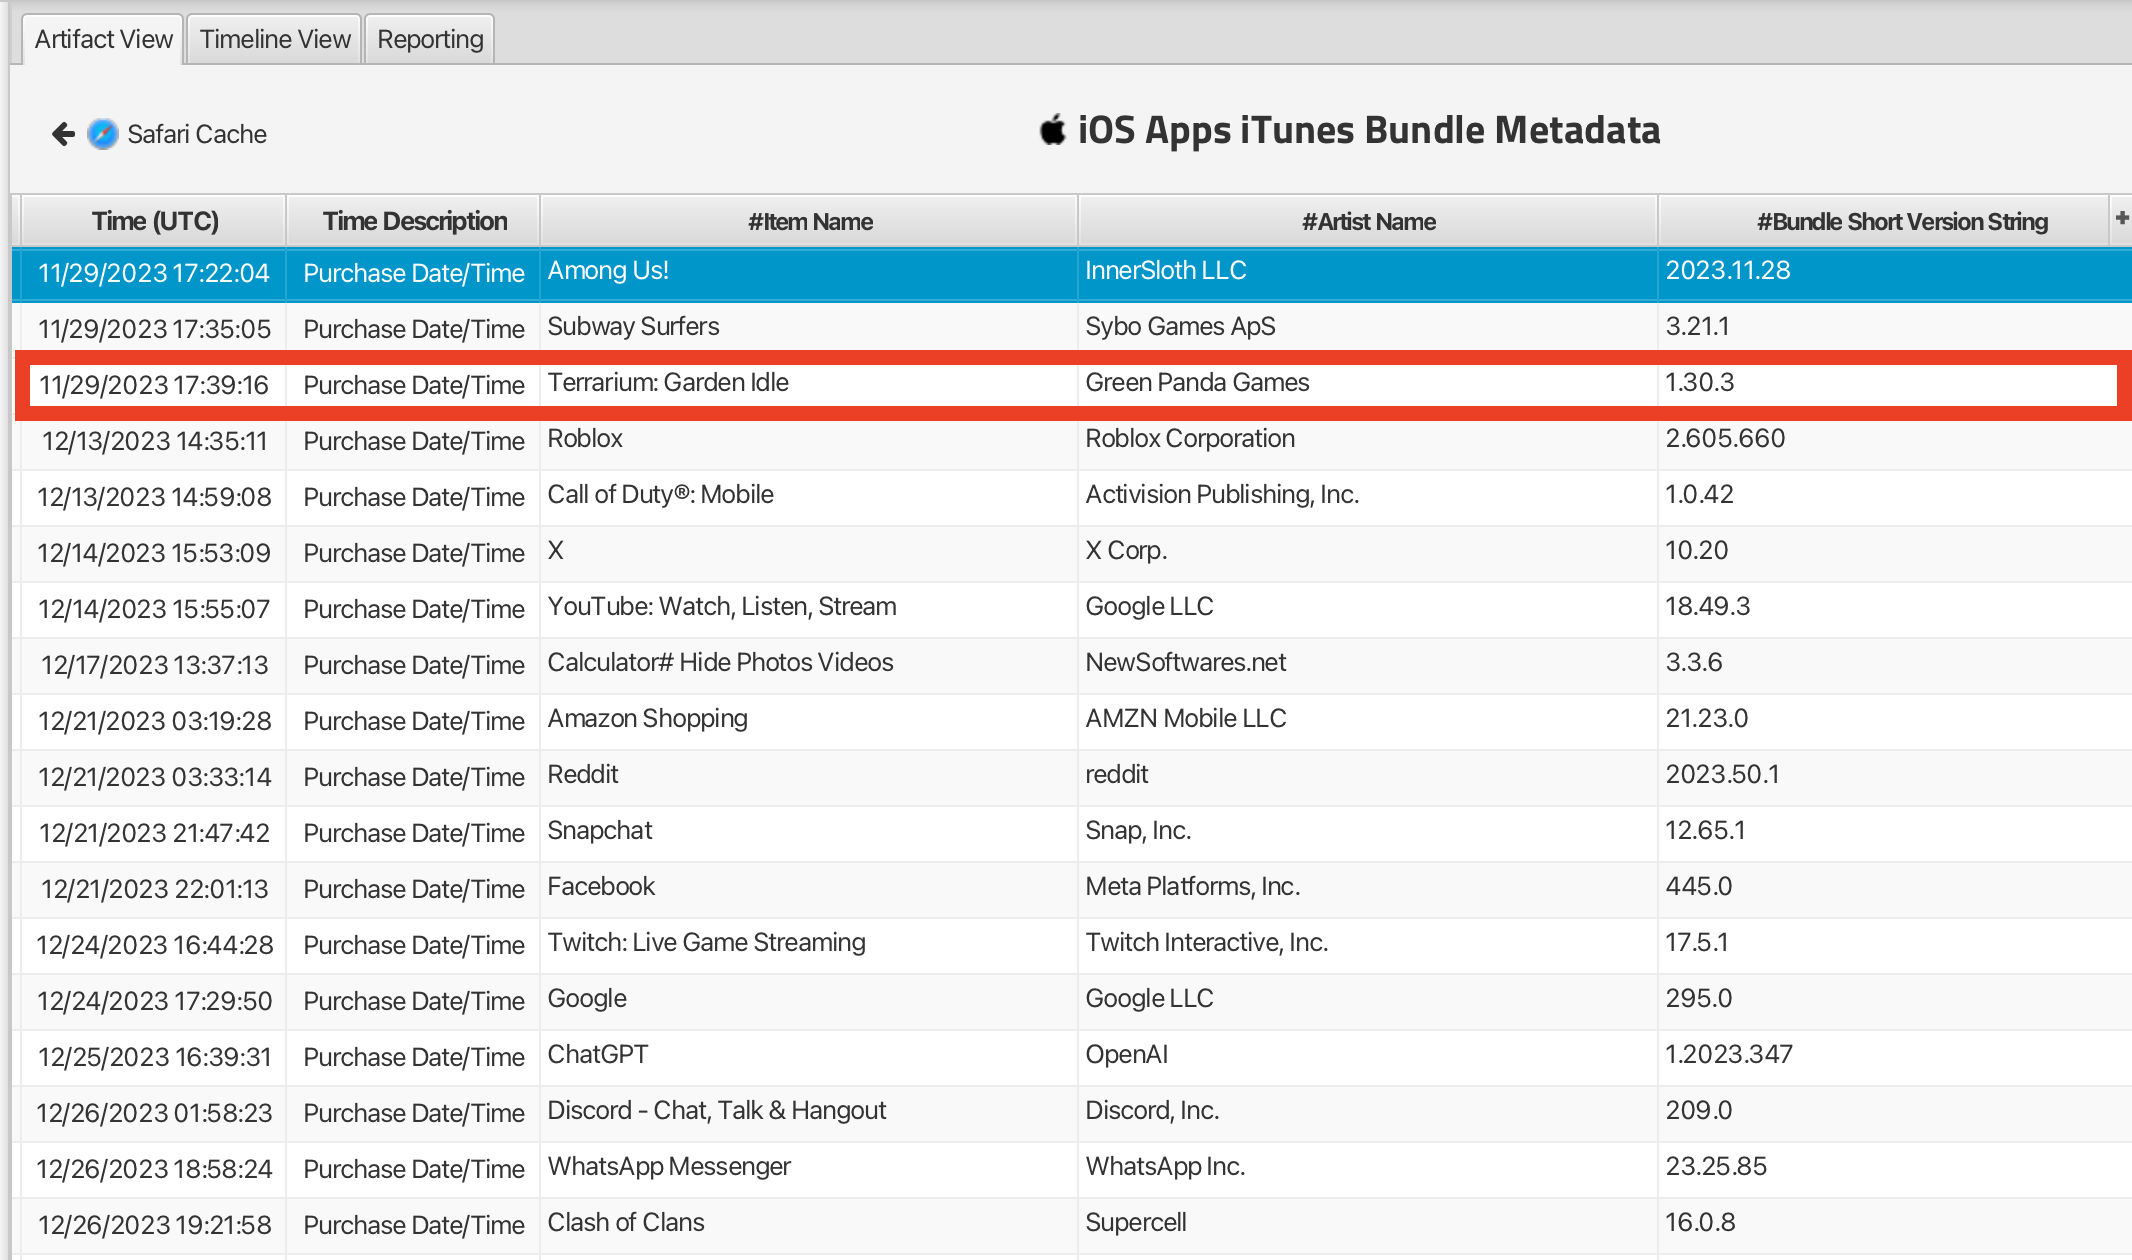Select WhatsApp Messenger item name
Screen dimensions: 2132x1260
669,1167
